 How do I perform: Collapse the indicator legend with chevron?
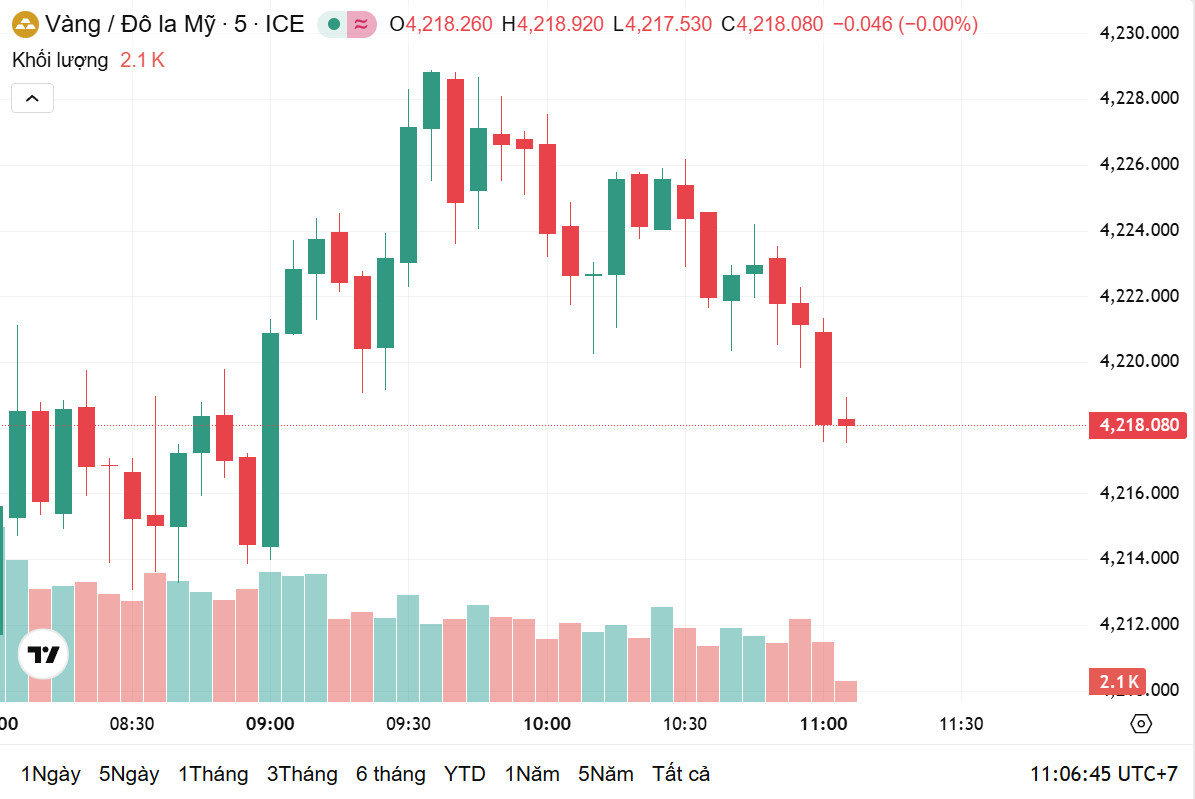(x=32, y=98)
